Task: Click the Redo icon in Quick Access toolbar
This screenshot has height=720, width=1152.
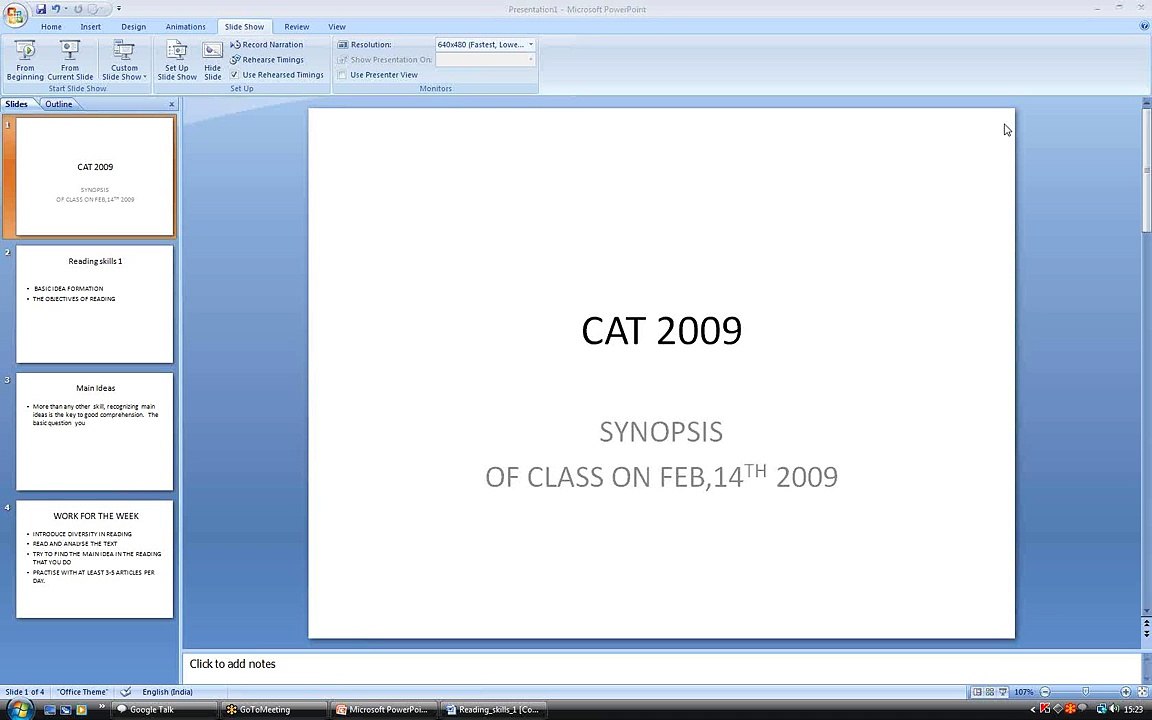Action: tap(78, 9)
